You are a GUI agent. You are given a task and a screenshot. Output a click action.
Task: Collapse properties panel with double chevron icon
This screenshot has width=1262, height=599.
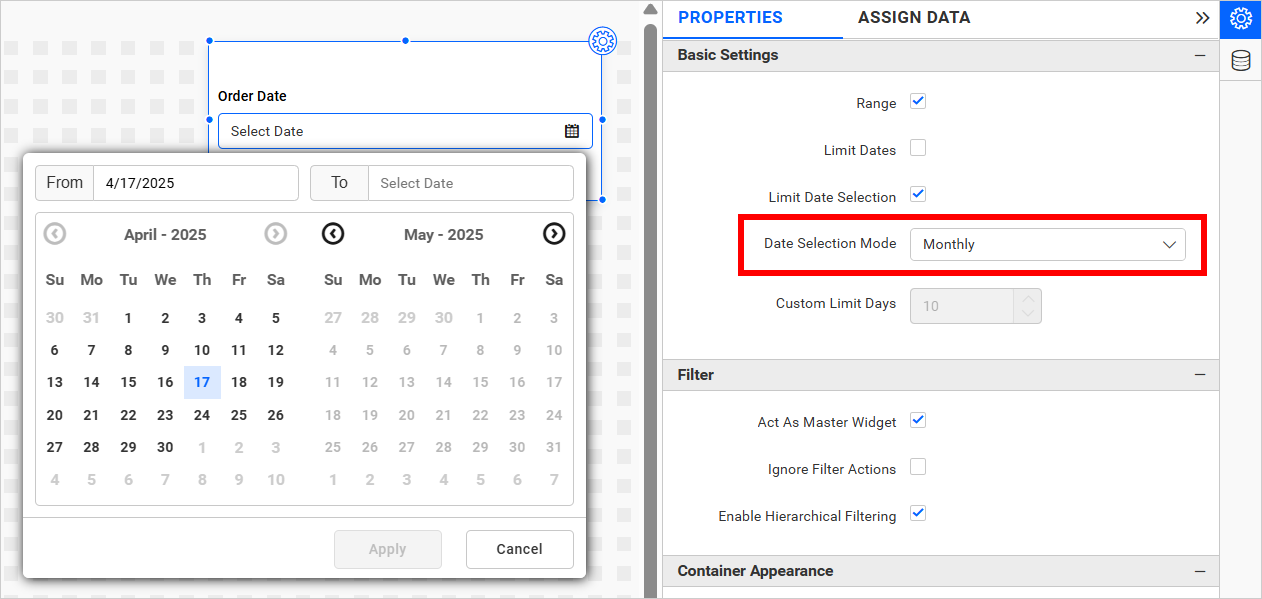pyautogui.click(x=1202, y=18)
